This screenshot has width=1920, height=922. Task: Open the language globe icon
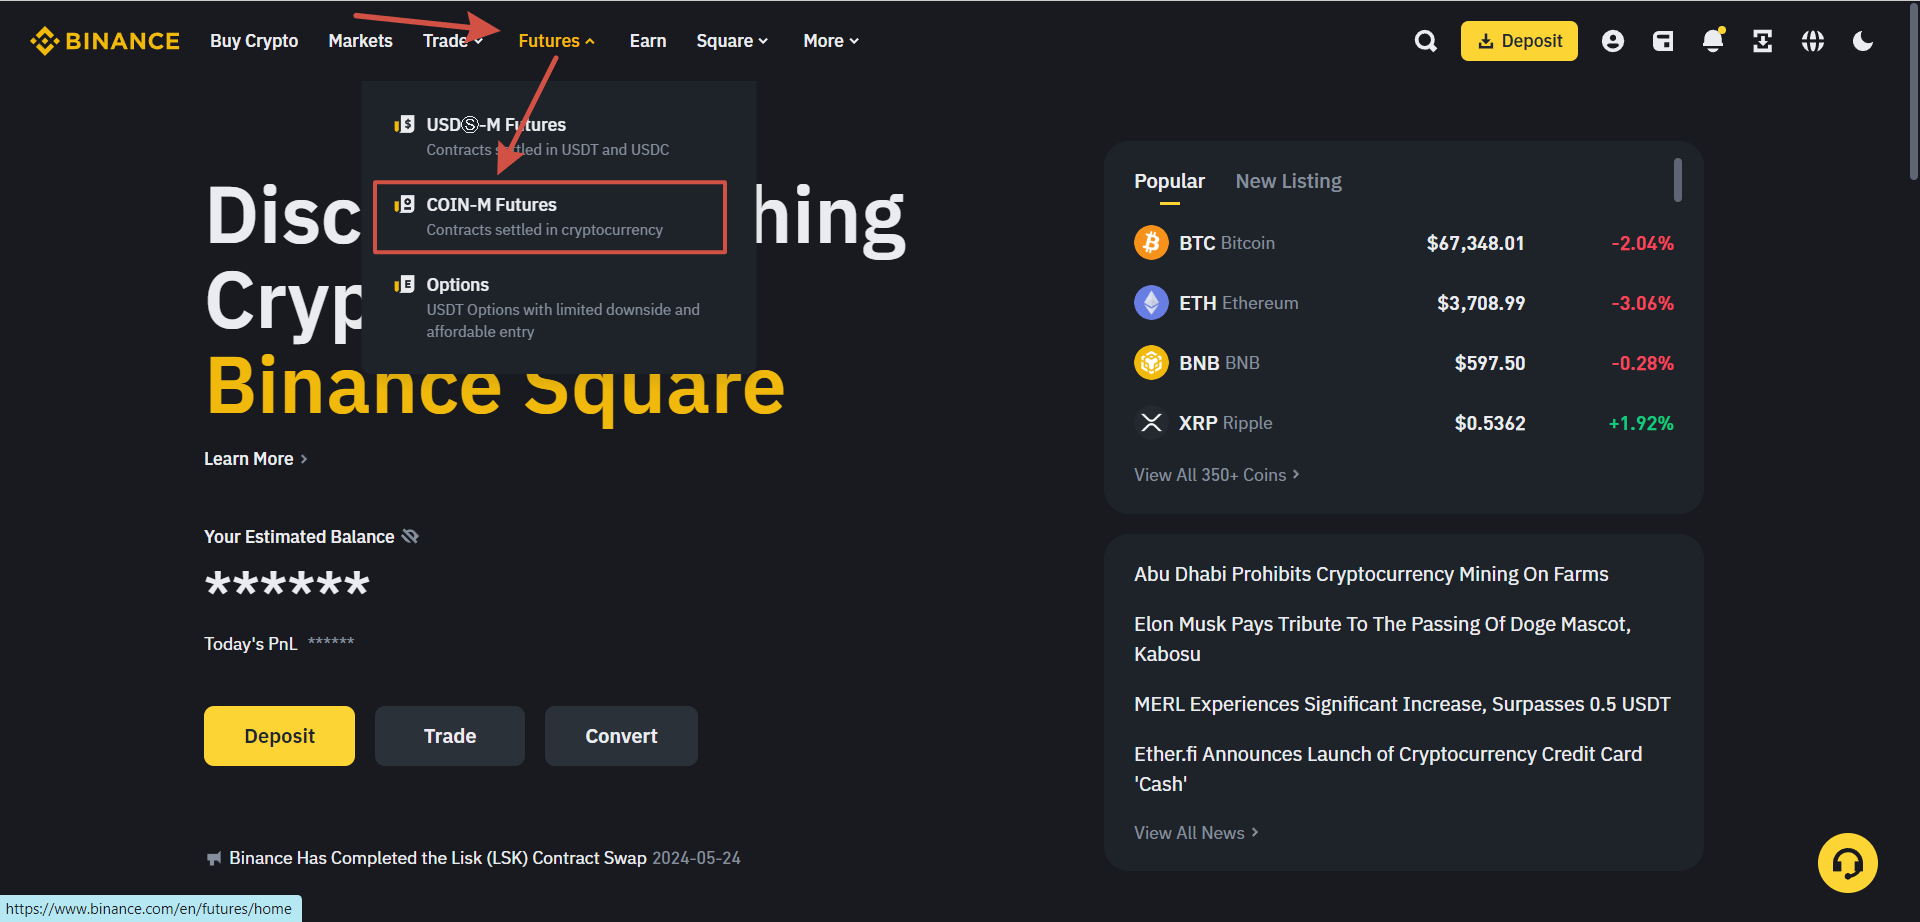point(1813,41)
